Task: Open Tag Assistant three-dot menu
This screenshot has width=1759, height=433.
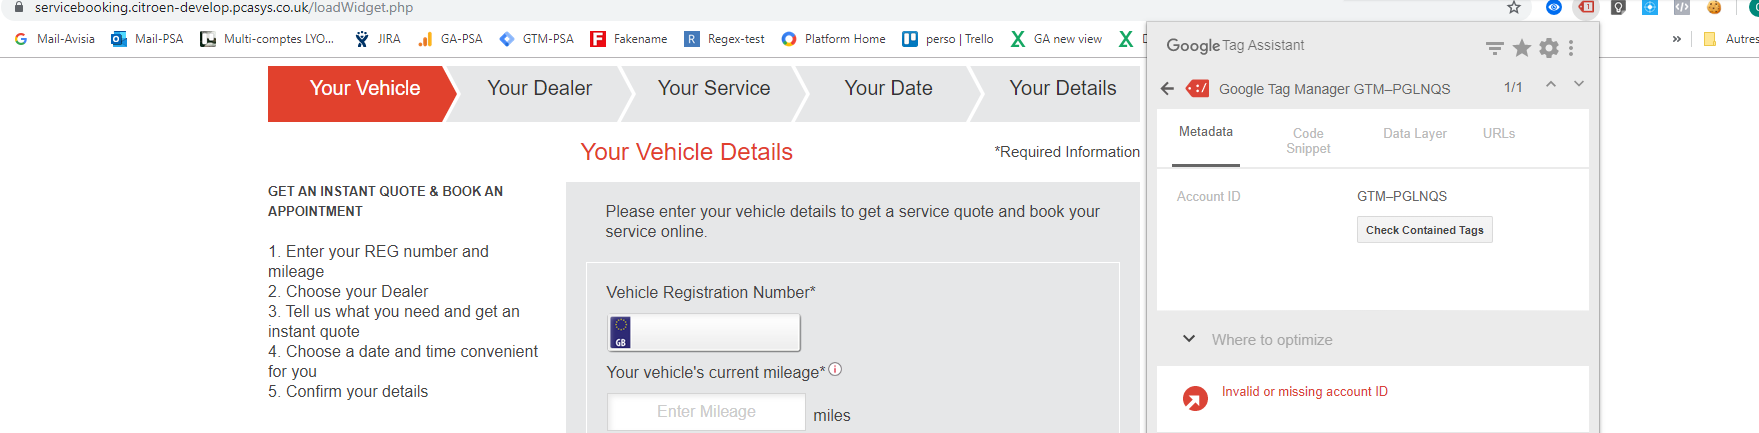Action: click(x=1571, y=47)
